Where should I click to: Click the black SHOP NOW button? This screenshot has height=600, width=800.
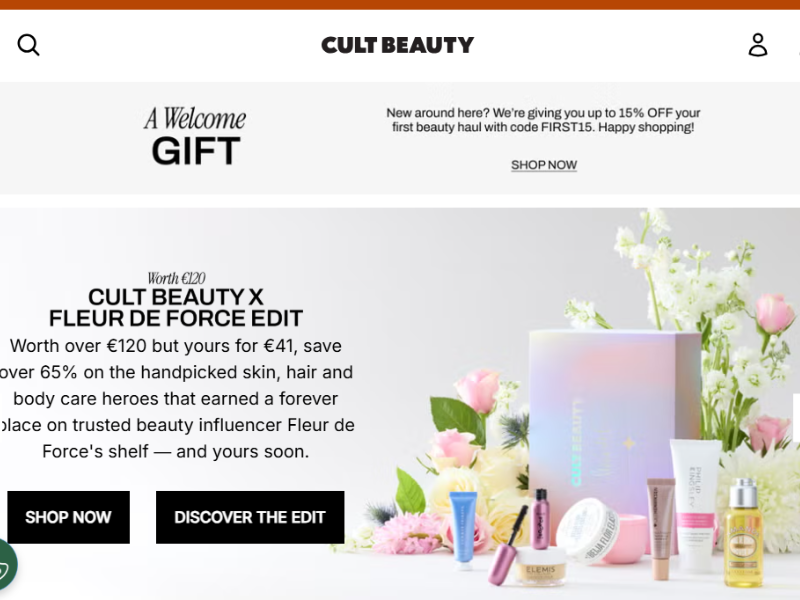(68, 517)
